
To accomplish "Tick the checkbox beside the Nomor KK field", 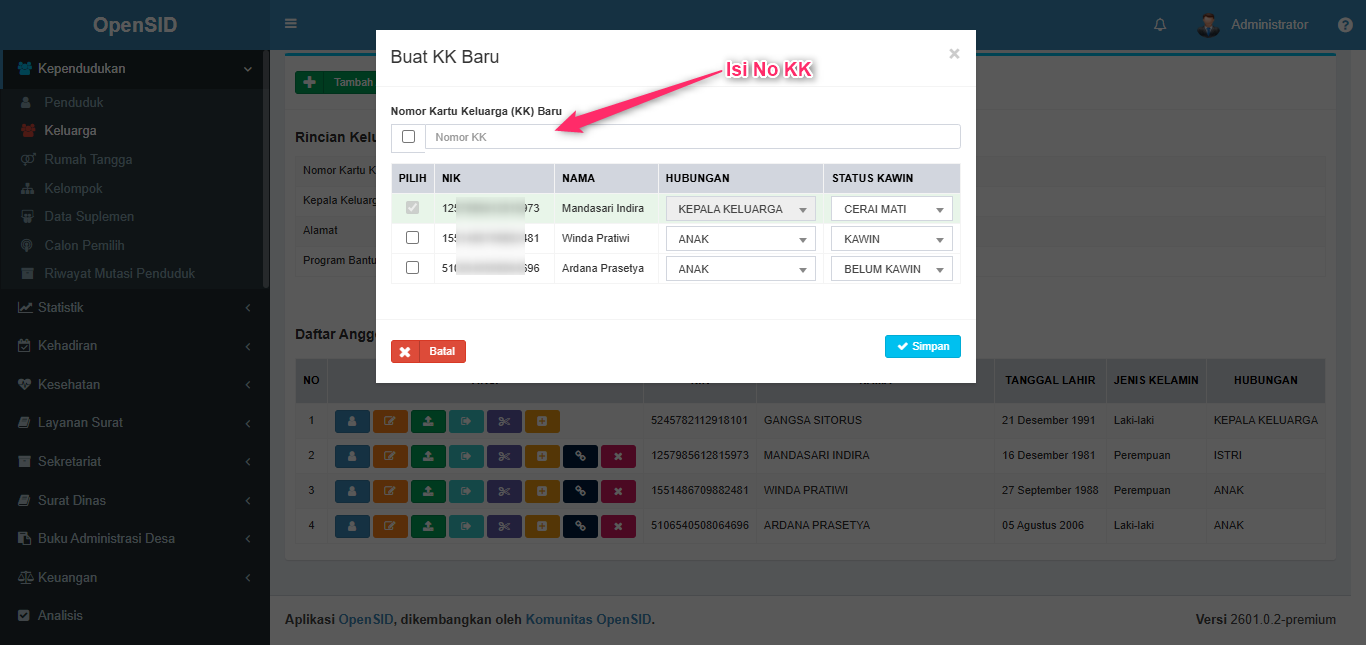I will point(408,137).
